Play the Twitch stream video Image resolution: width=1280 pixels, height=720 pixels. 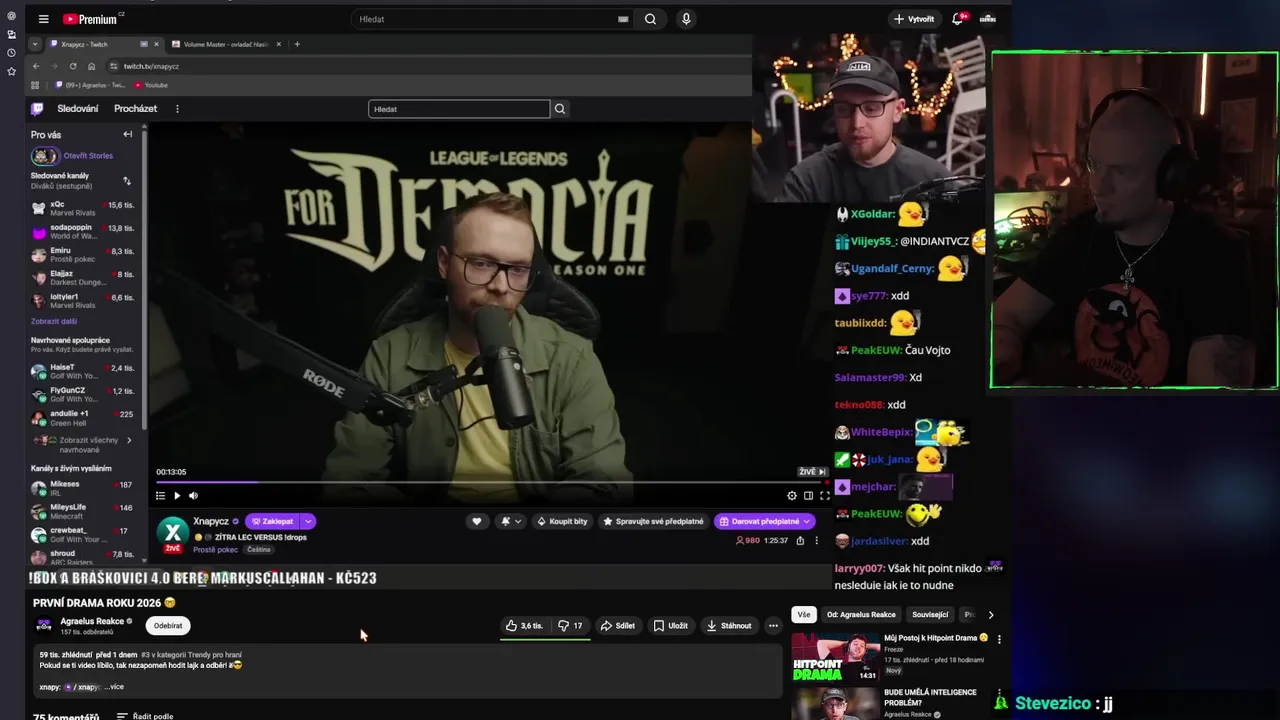coord(177,496)
